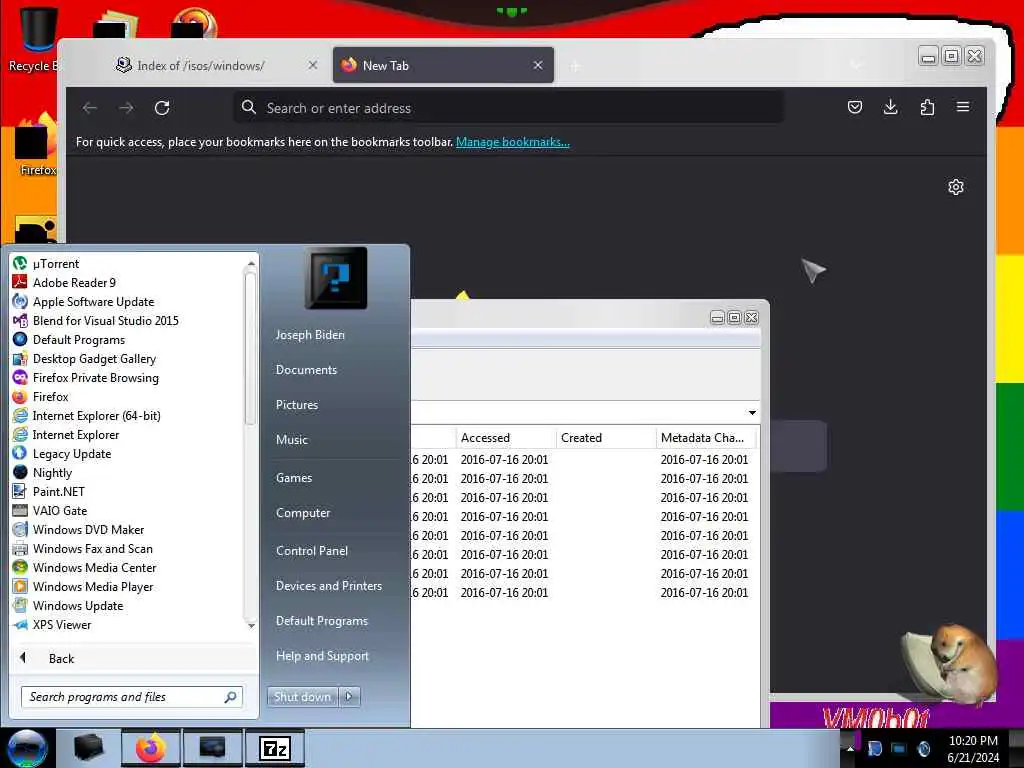Open Control Panel from Start menu
Screen dimensions: 1024x768
(x=312, y=551)
